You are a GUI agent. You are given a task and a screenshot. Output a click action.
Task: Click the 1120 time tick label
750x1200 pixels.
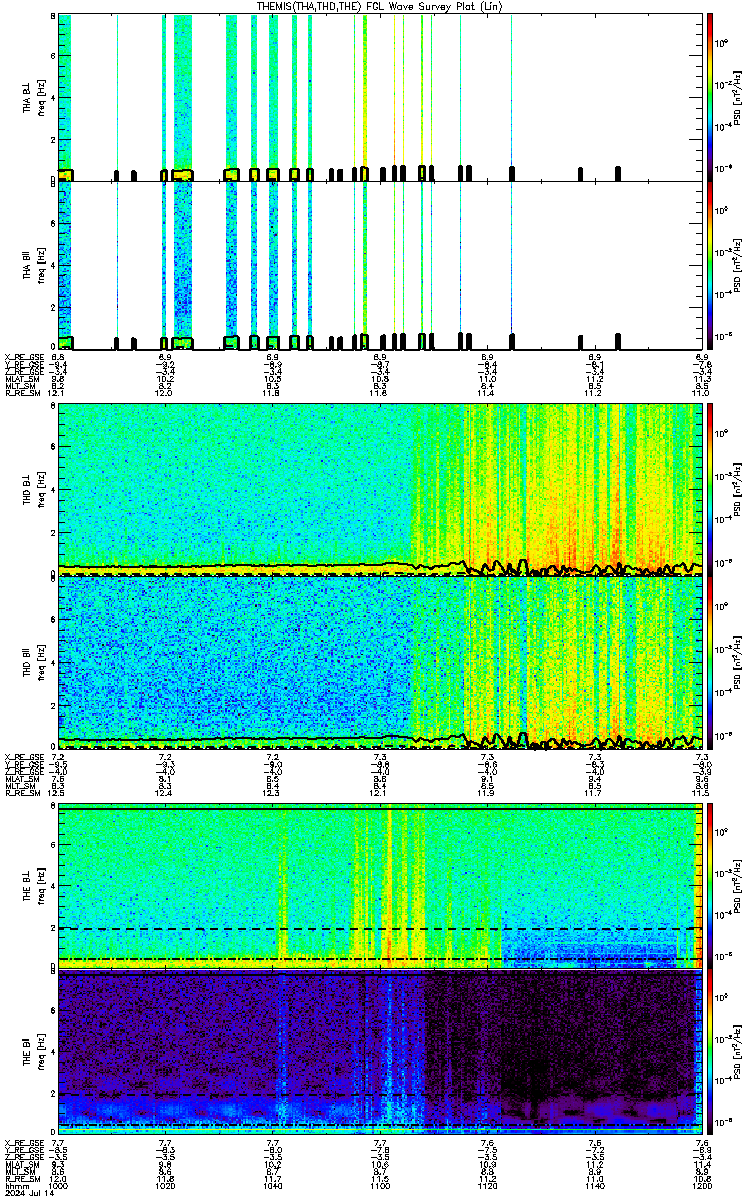pyautogui.click(x=487, y=1187)
